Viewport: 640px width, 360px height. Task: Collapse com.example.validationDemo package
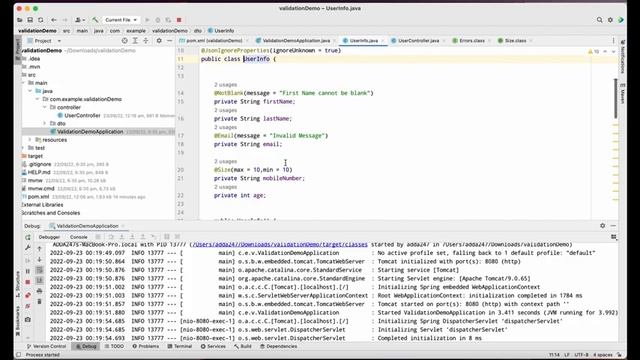pyautogui.click(x=38, y=99)
